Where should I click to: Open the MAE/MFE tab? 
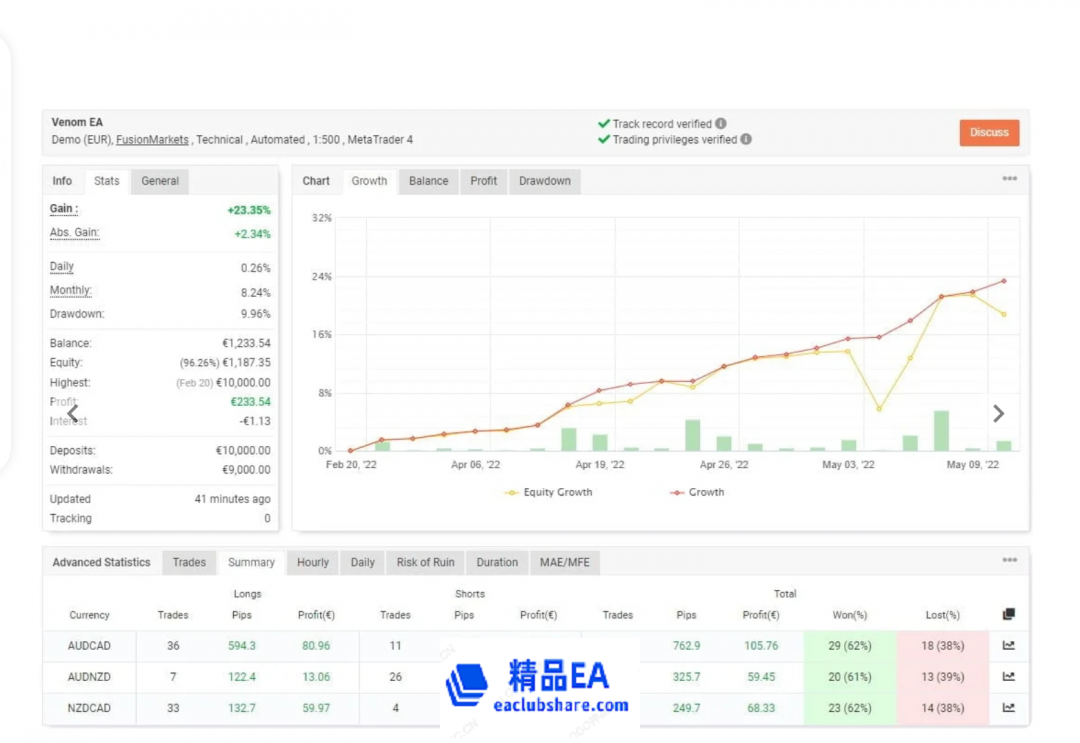(564, 562)
